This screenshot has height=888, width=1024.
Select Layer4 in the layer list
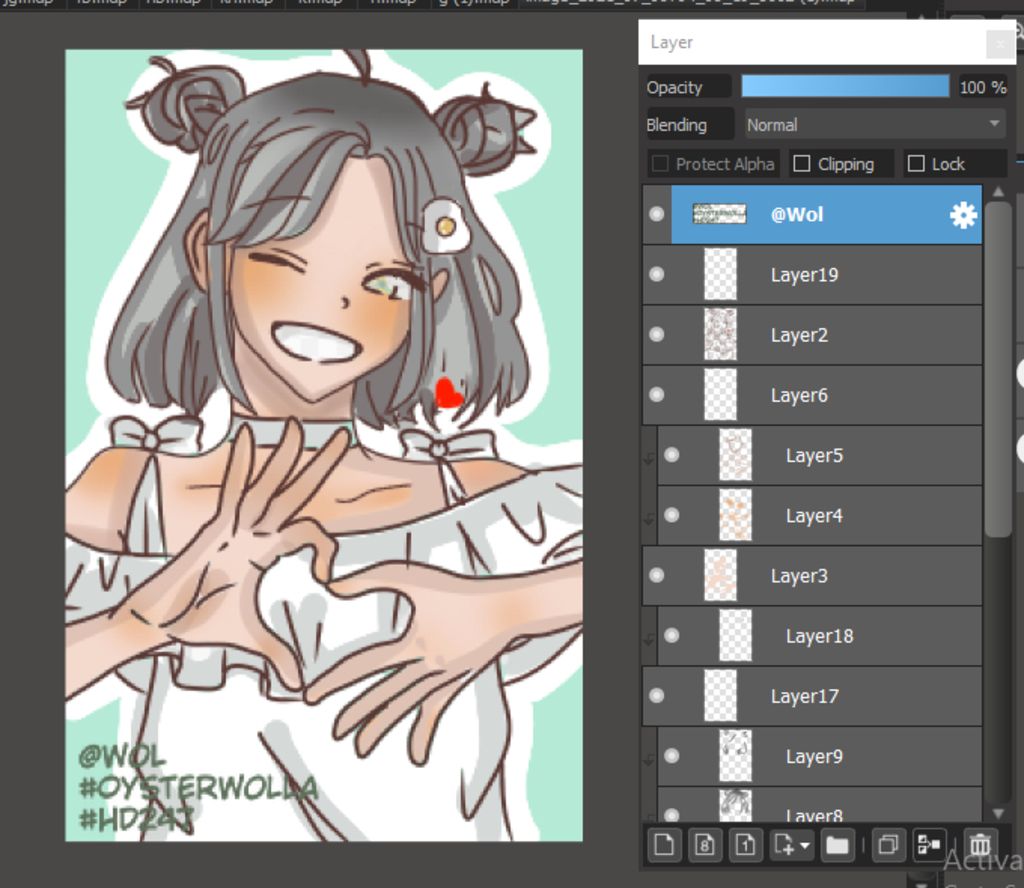coord(820,515)
